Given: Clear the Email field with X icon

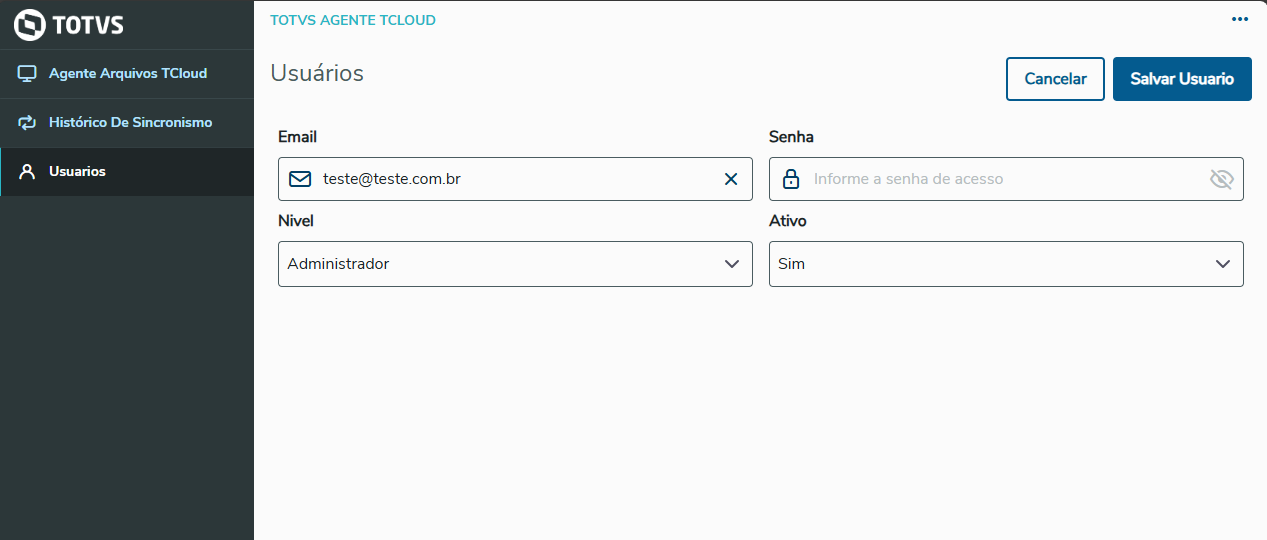Looking at the screenshot, I should point(731,179).
